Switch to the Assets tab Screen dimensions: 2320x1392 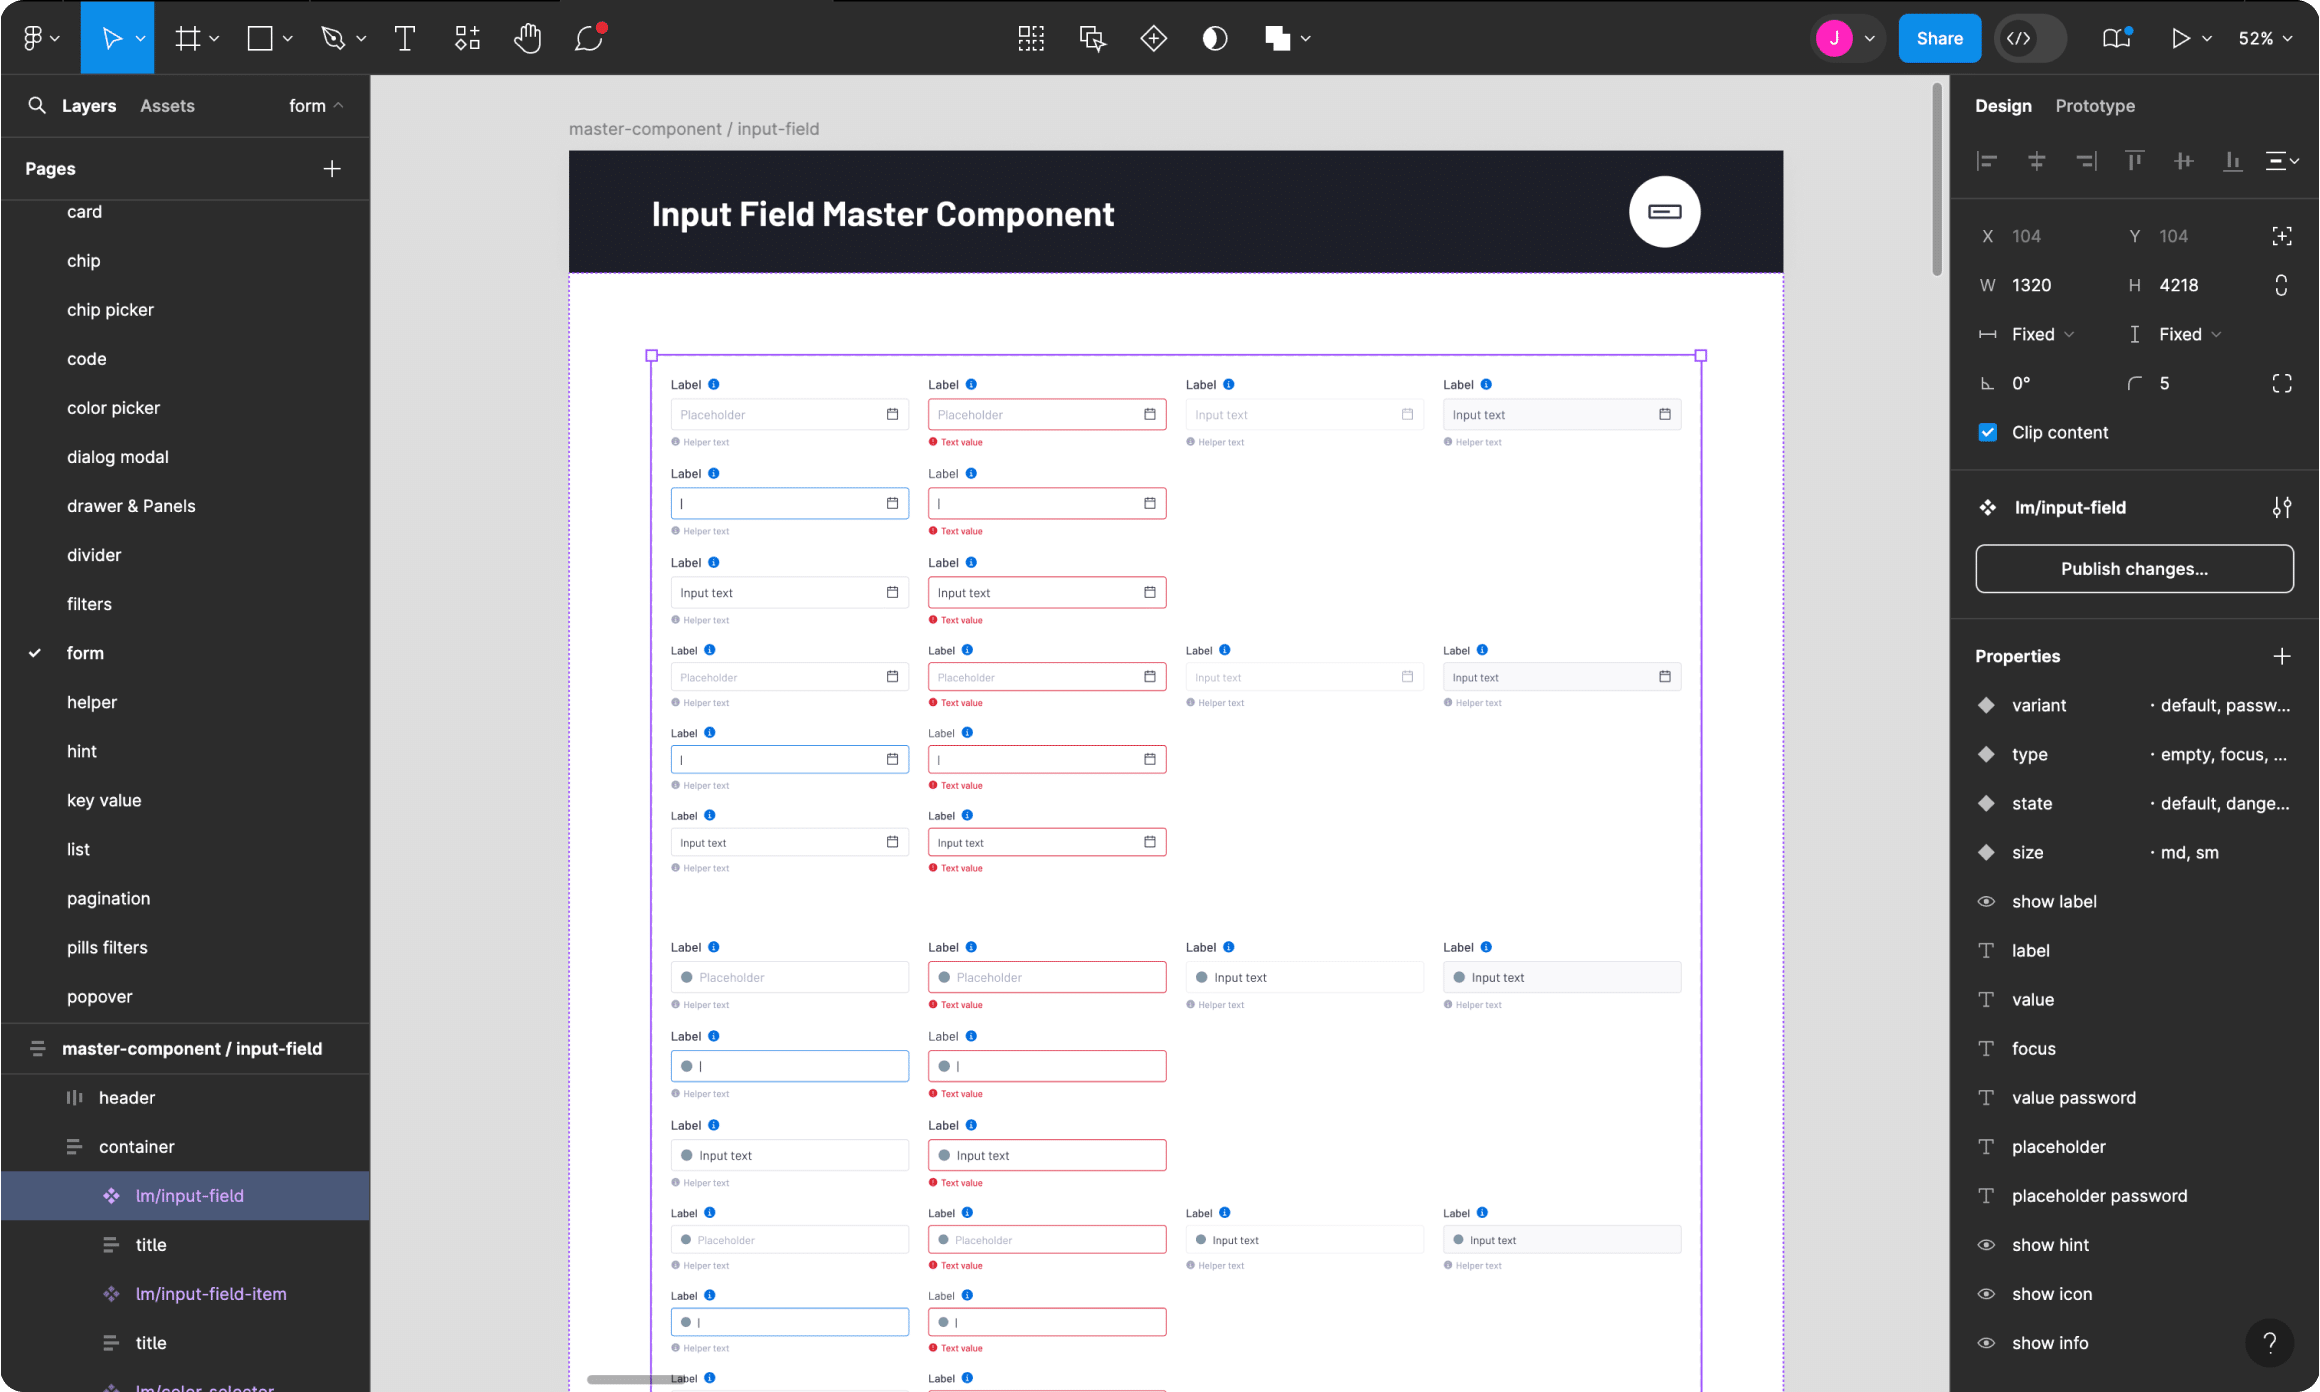coord(167,105)
